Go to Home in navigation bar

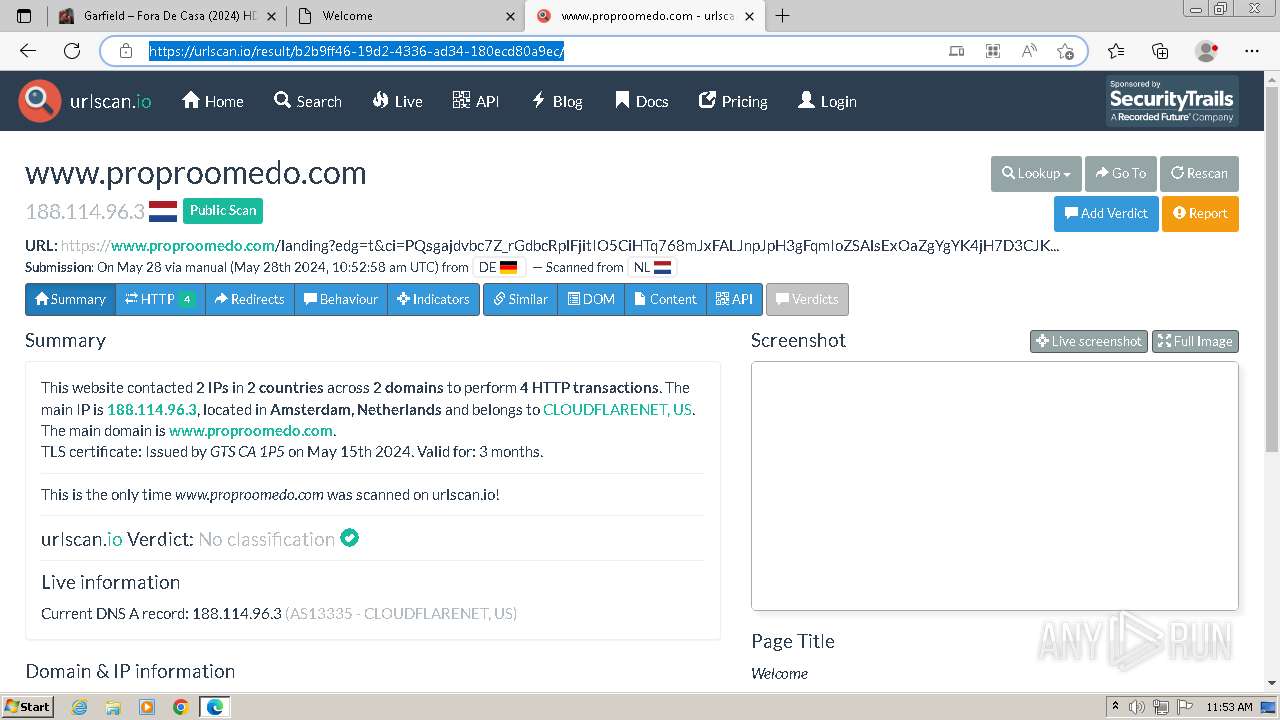pos(212,101)
